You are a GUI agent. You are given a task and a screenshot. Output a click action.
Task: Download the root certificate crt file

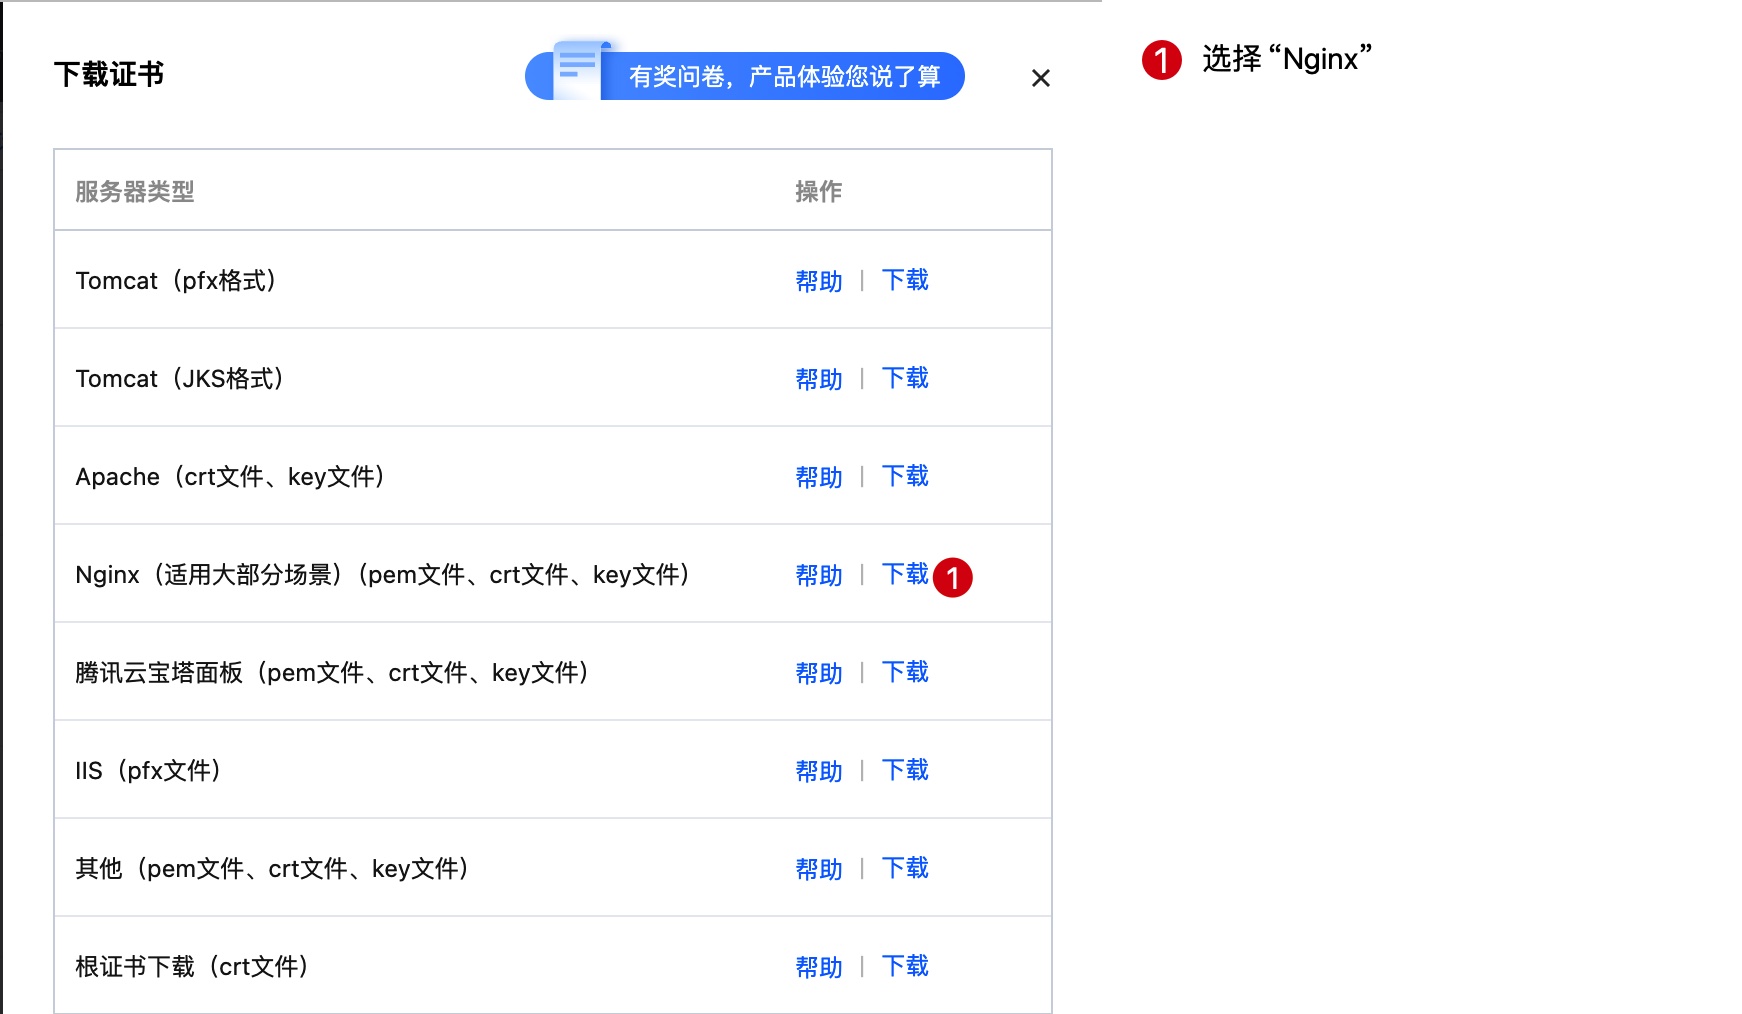[905, 966]
